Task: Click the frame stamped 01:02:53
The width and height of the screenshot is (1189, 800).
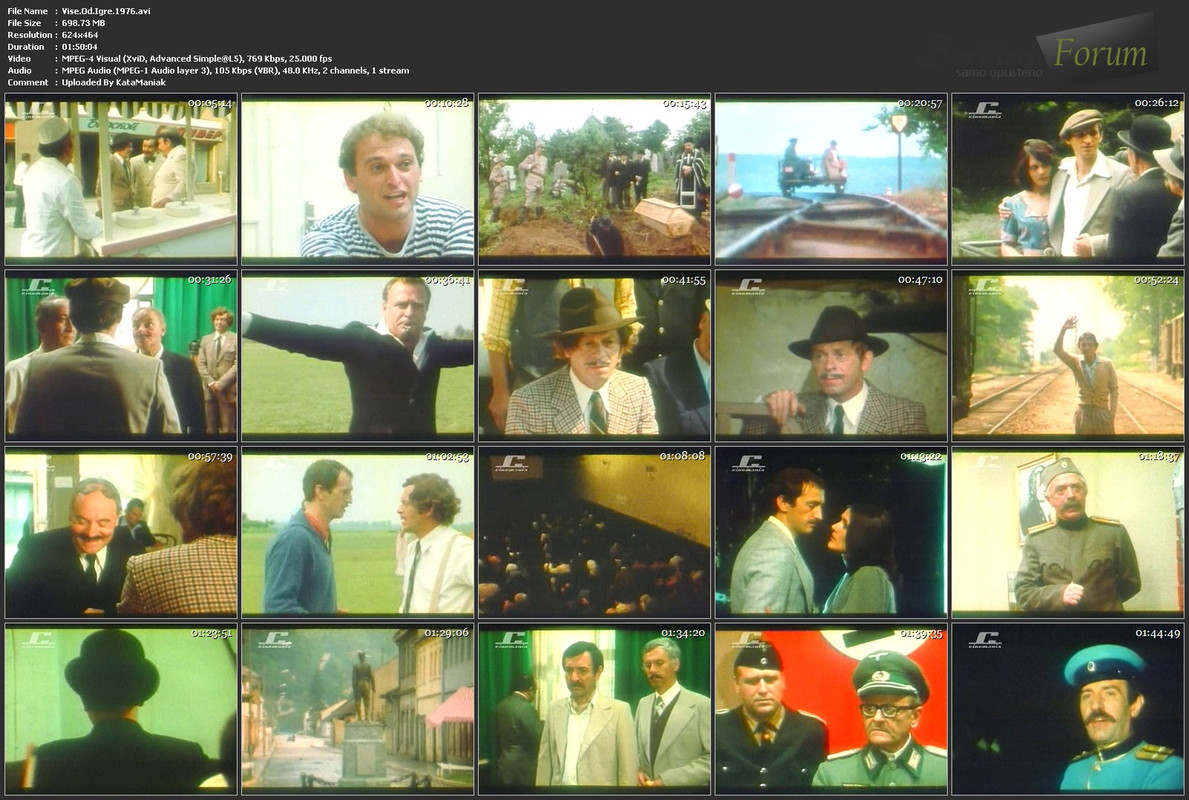Action: pyautogui.click(x=358, y=532)
